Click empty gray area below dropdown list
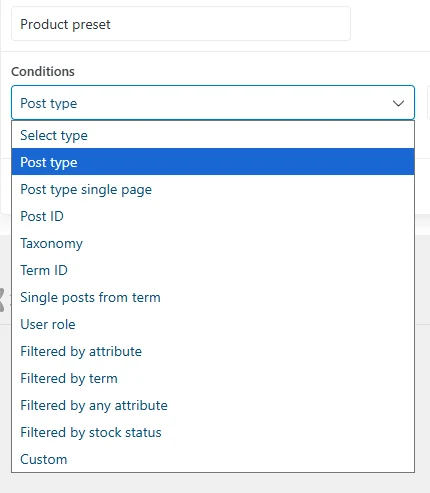 213,483
